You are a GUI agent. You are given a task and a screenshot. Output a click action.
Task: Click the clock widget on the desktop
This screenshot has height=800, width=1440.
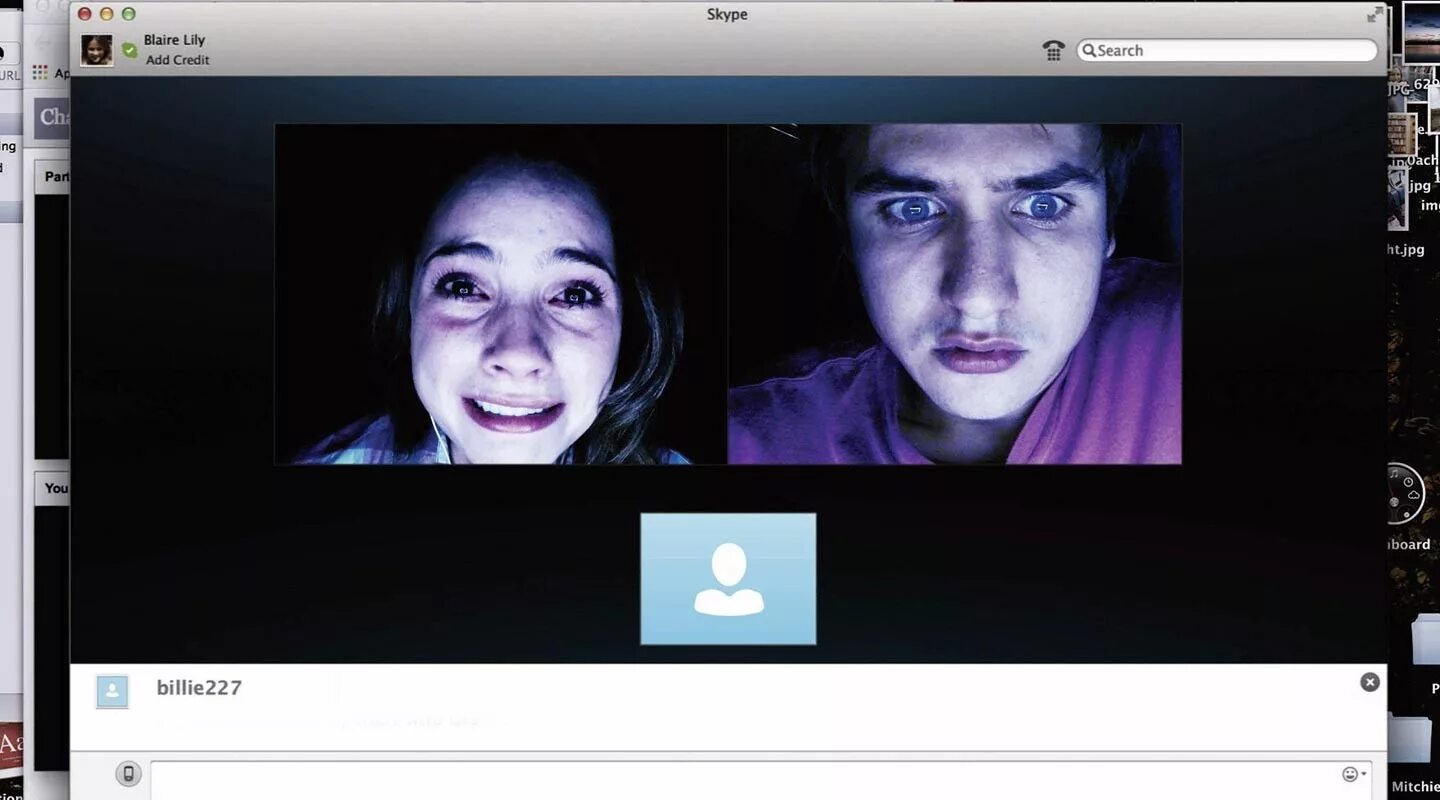[1406, 493]
